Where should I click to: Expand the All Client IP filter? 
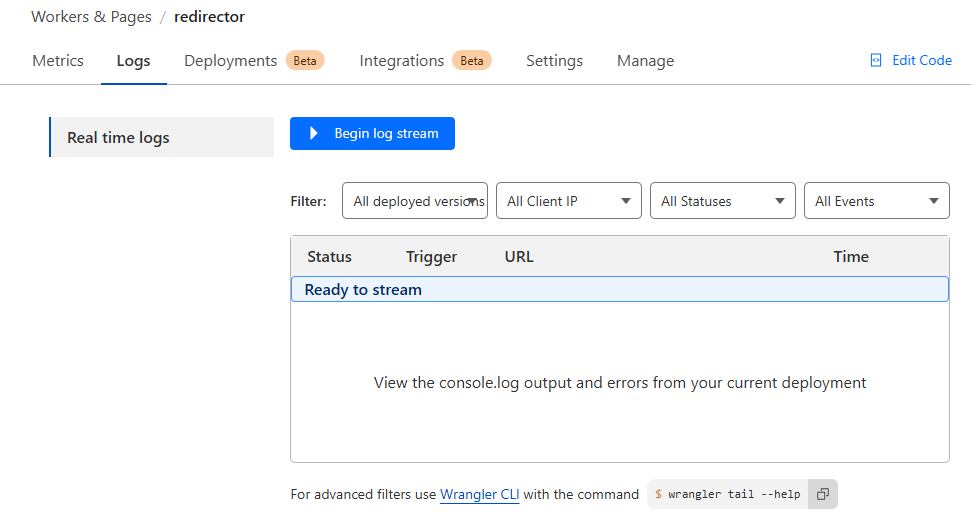pos(568,201)
